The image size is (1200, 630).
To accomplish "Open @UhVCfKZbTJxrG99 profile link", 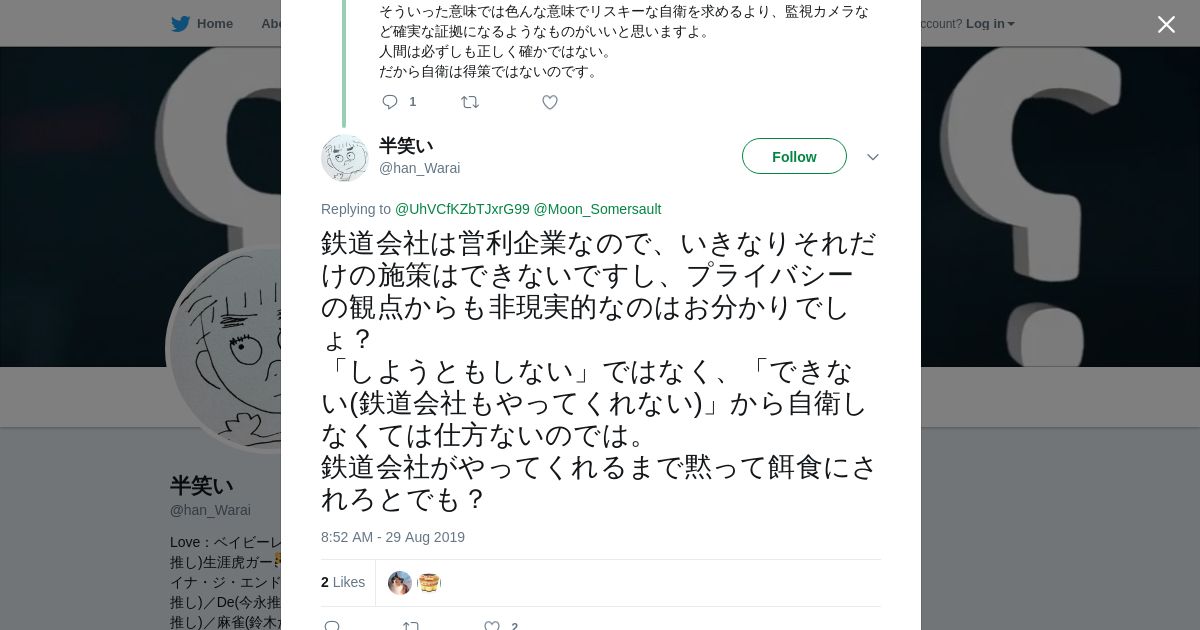I will (x=462, y=209).
